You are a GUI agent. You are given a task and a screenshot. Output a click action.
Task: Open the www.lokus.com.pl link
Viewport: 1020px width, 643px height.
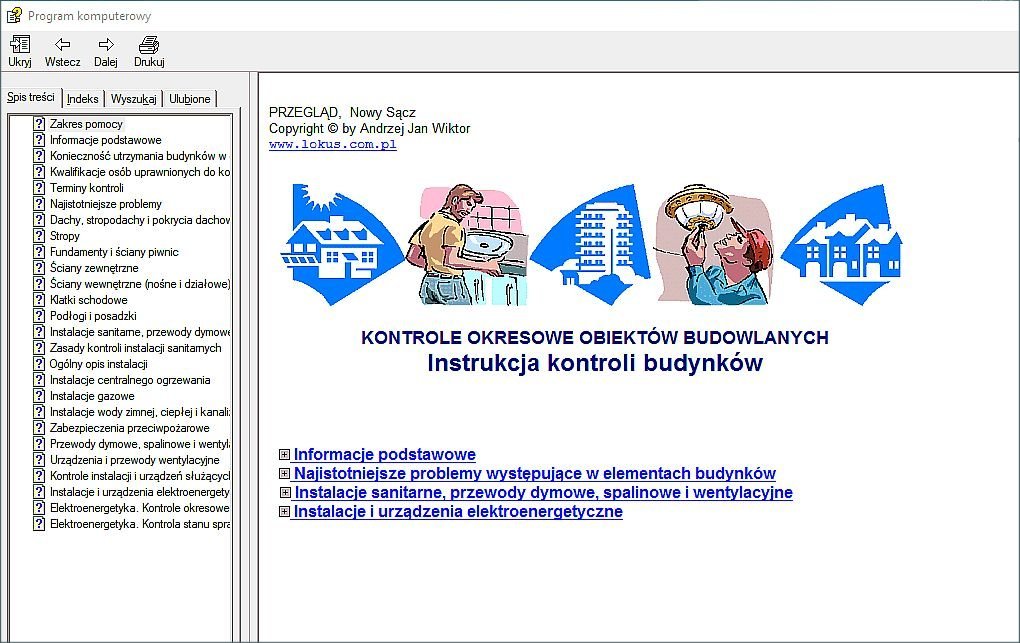click(332, 144)
